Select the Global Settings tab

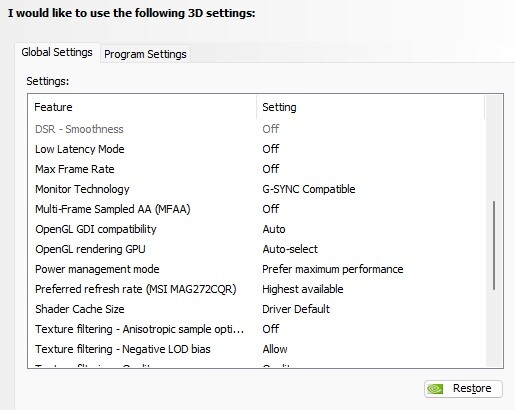point(57,52)
